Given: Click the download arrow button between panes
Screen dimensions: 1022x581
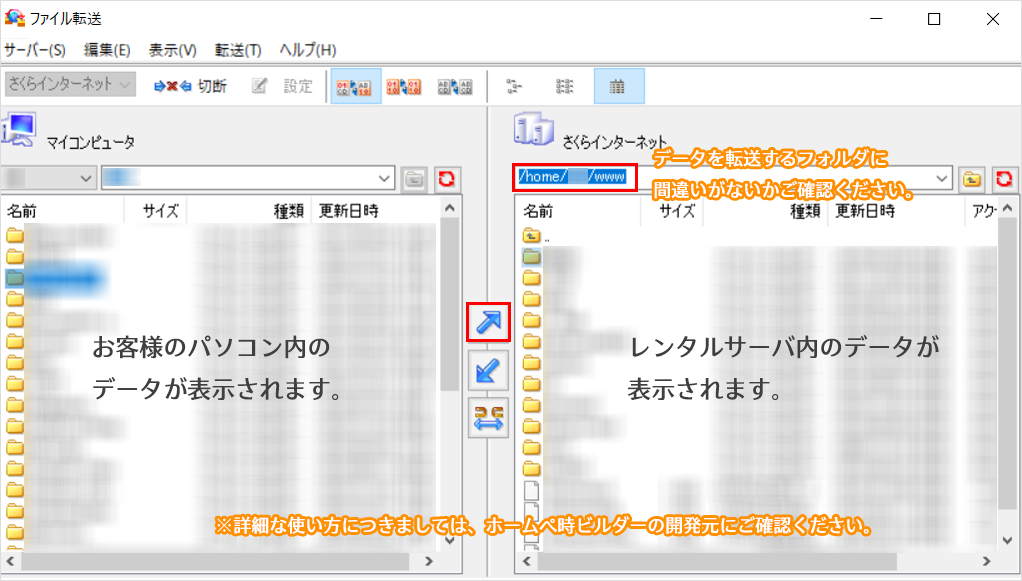Looking at the screenshot, I should coord(489,370).
